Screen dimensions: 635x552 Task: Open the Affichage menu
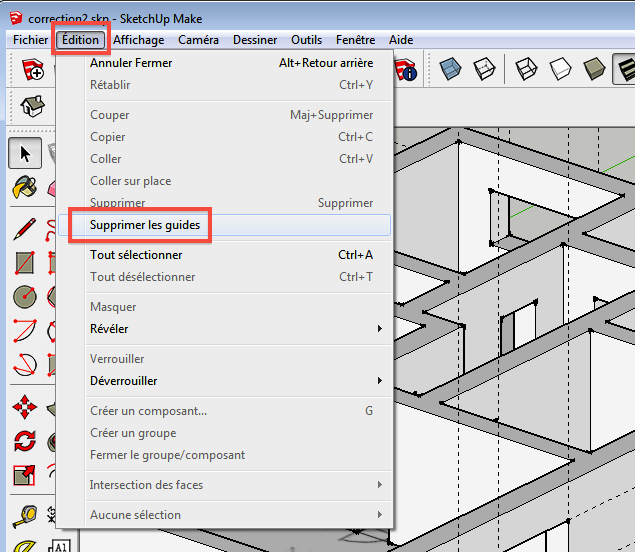pos(139,40)
